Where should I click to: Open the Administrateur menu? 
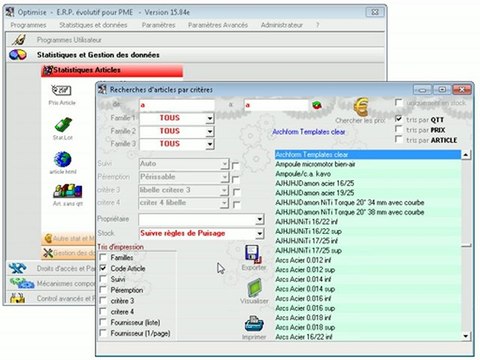(282, 25)
